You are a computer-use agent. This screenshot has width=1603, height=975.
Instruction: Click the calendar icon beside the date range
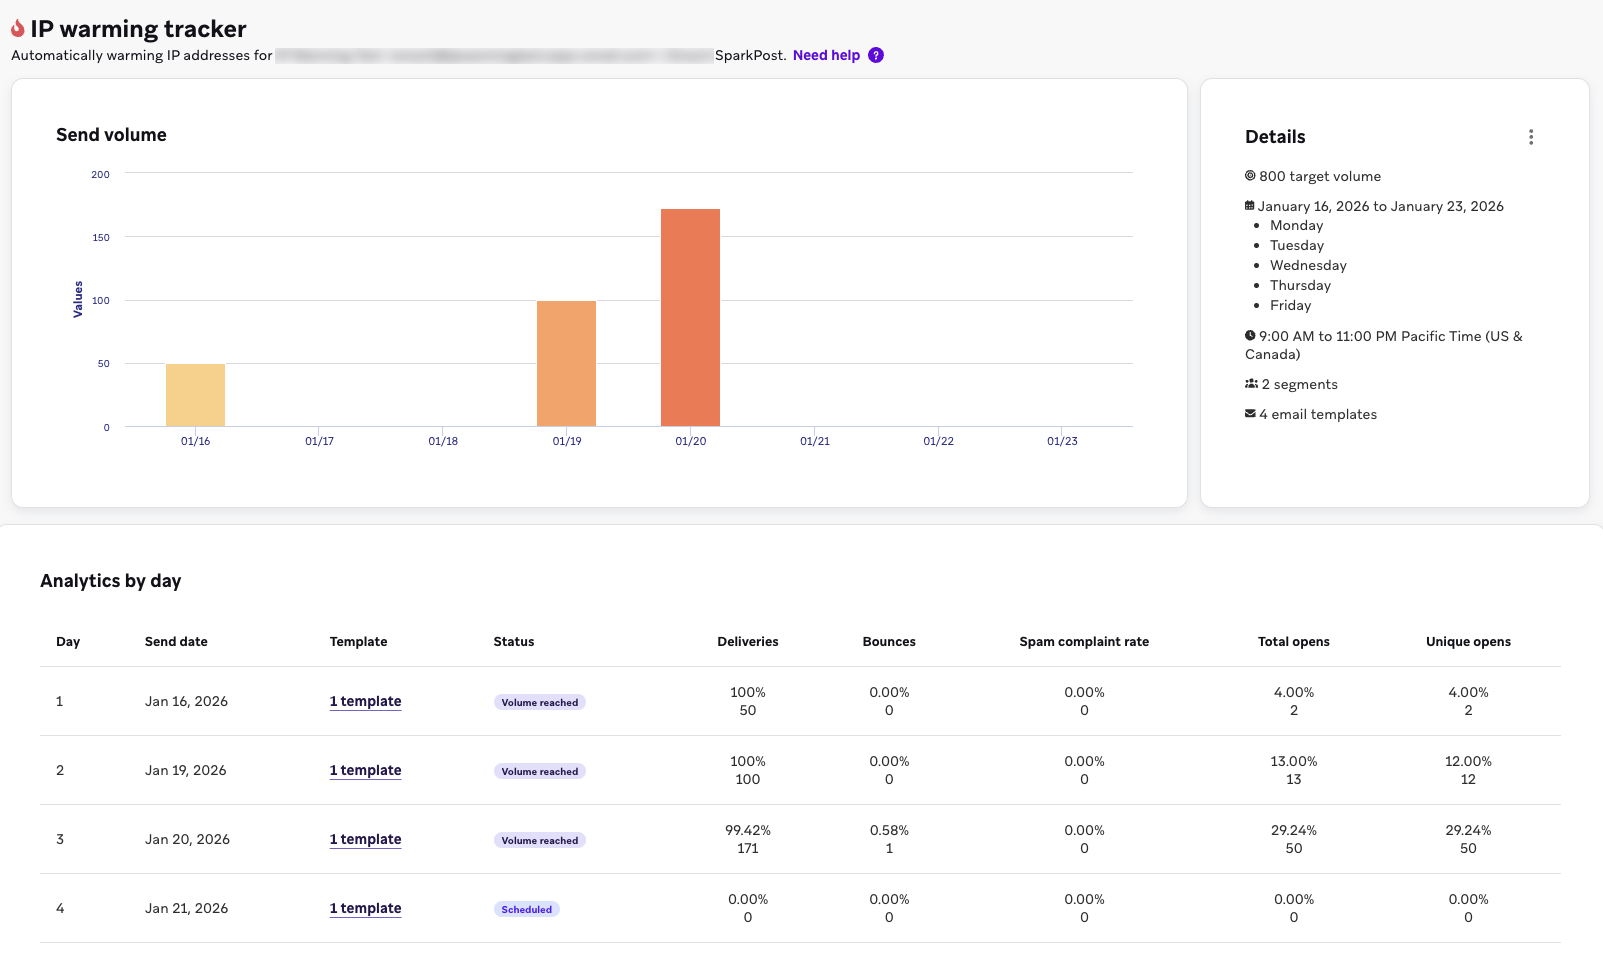[1250, 206]
